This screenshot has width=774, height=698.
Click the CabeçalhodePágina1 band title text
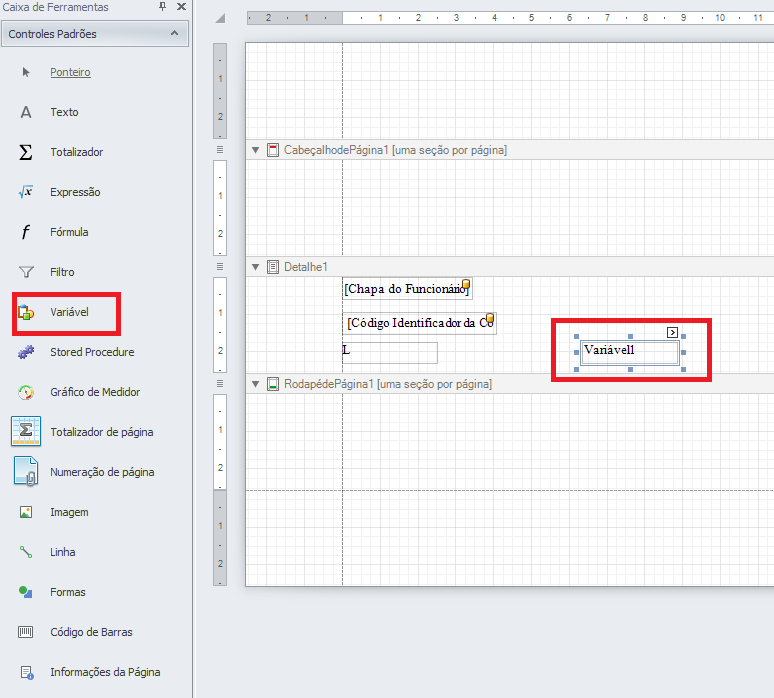pyautogui.click(x=395, y=150)
